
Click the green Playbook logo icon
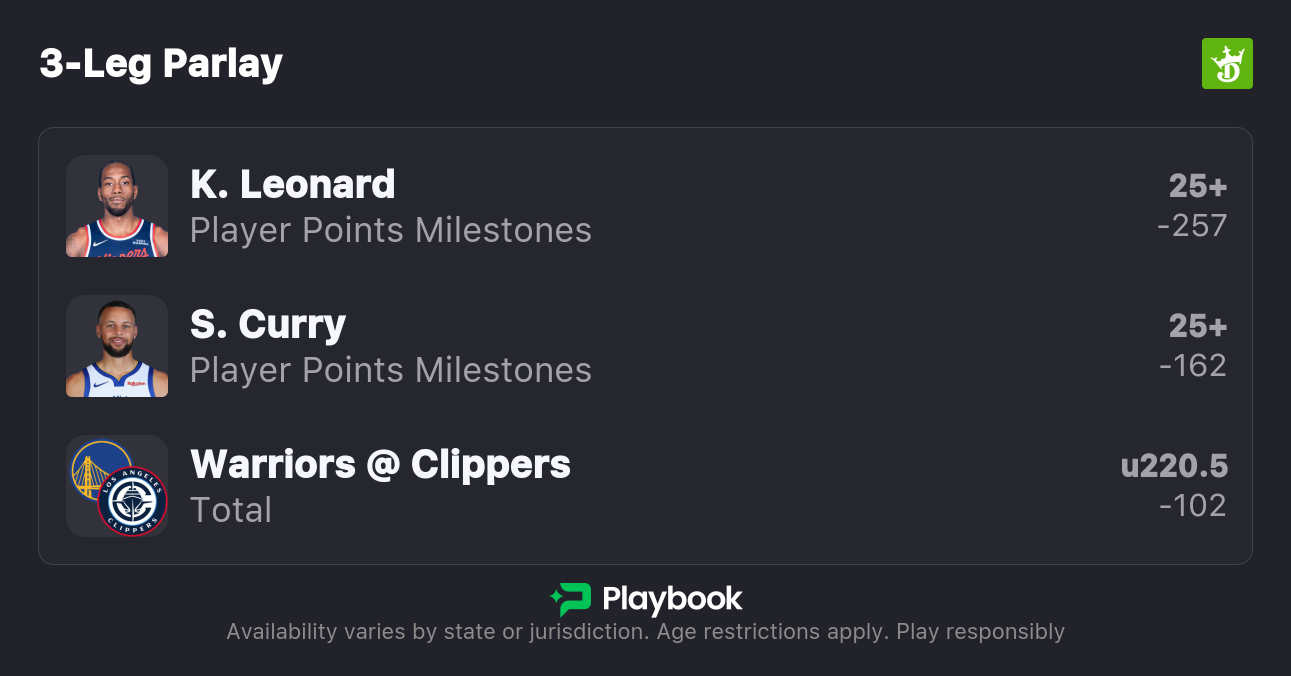coord(570,599)
